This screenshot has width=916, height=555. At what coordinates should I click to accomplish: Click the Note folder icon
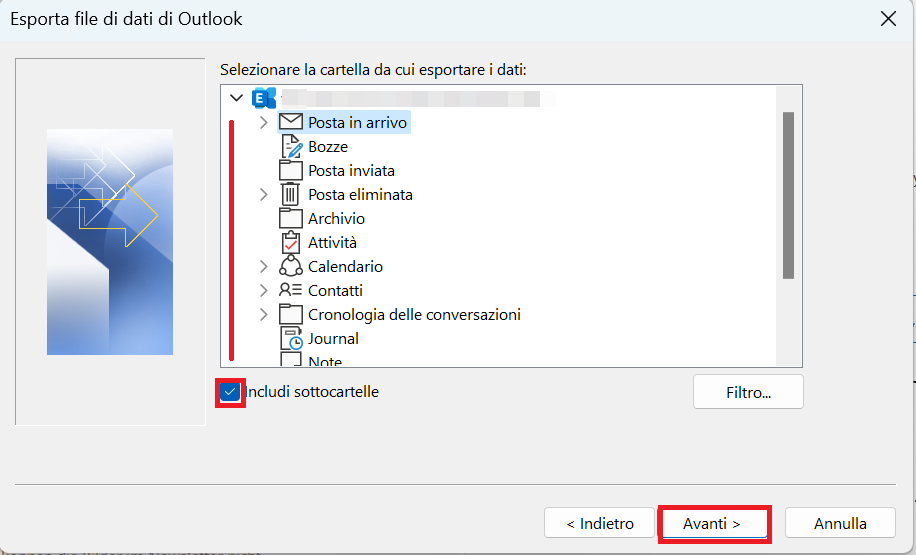click(x=291, y=358)
